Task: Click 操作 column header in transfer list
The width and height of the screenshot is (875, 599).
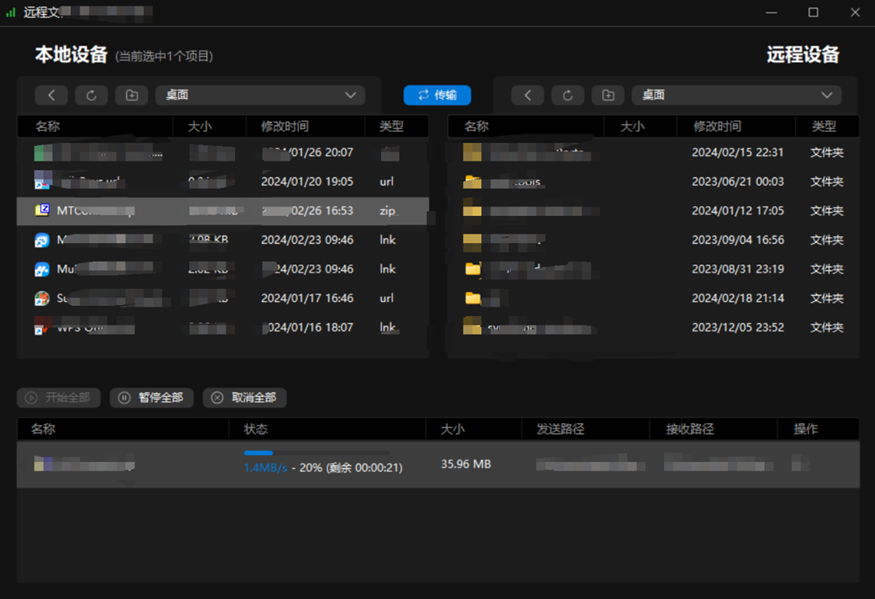Action: (x=806, y=429)
